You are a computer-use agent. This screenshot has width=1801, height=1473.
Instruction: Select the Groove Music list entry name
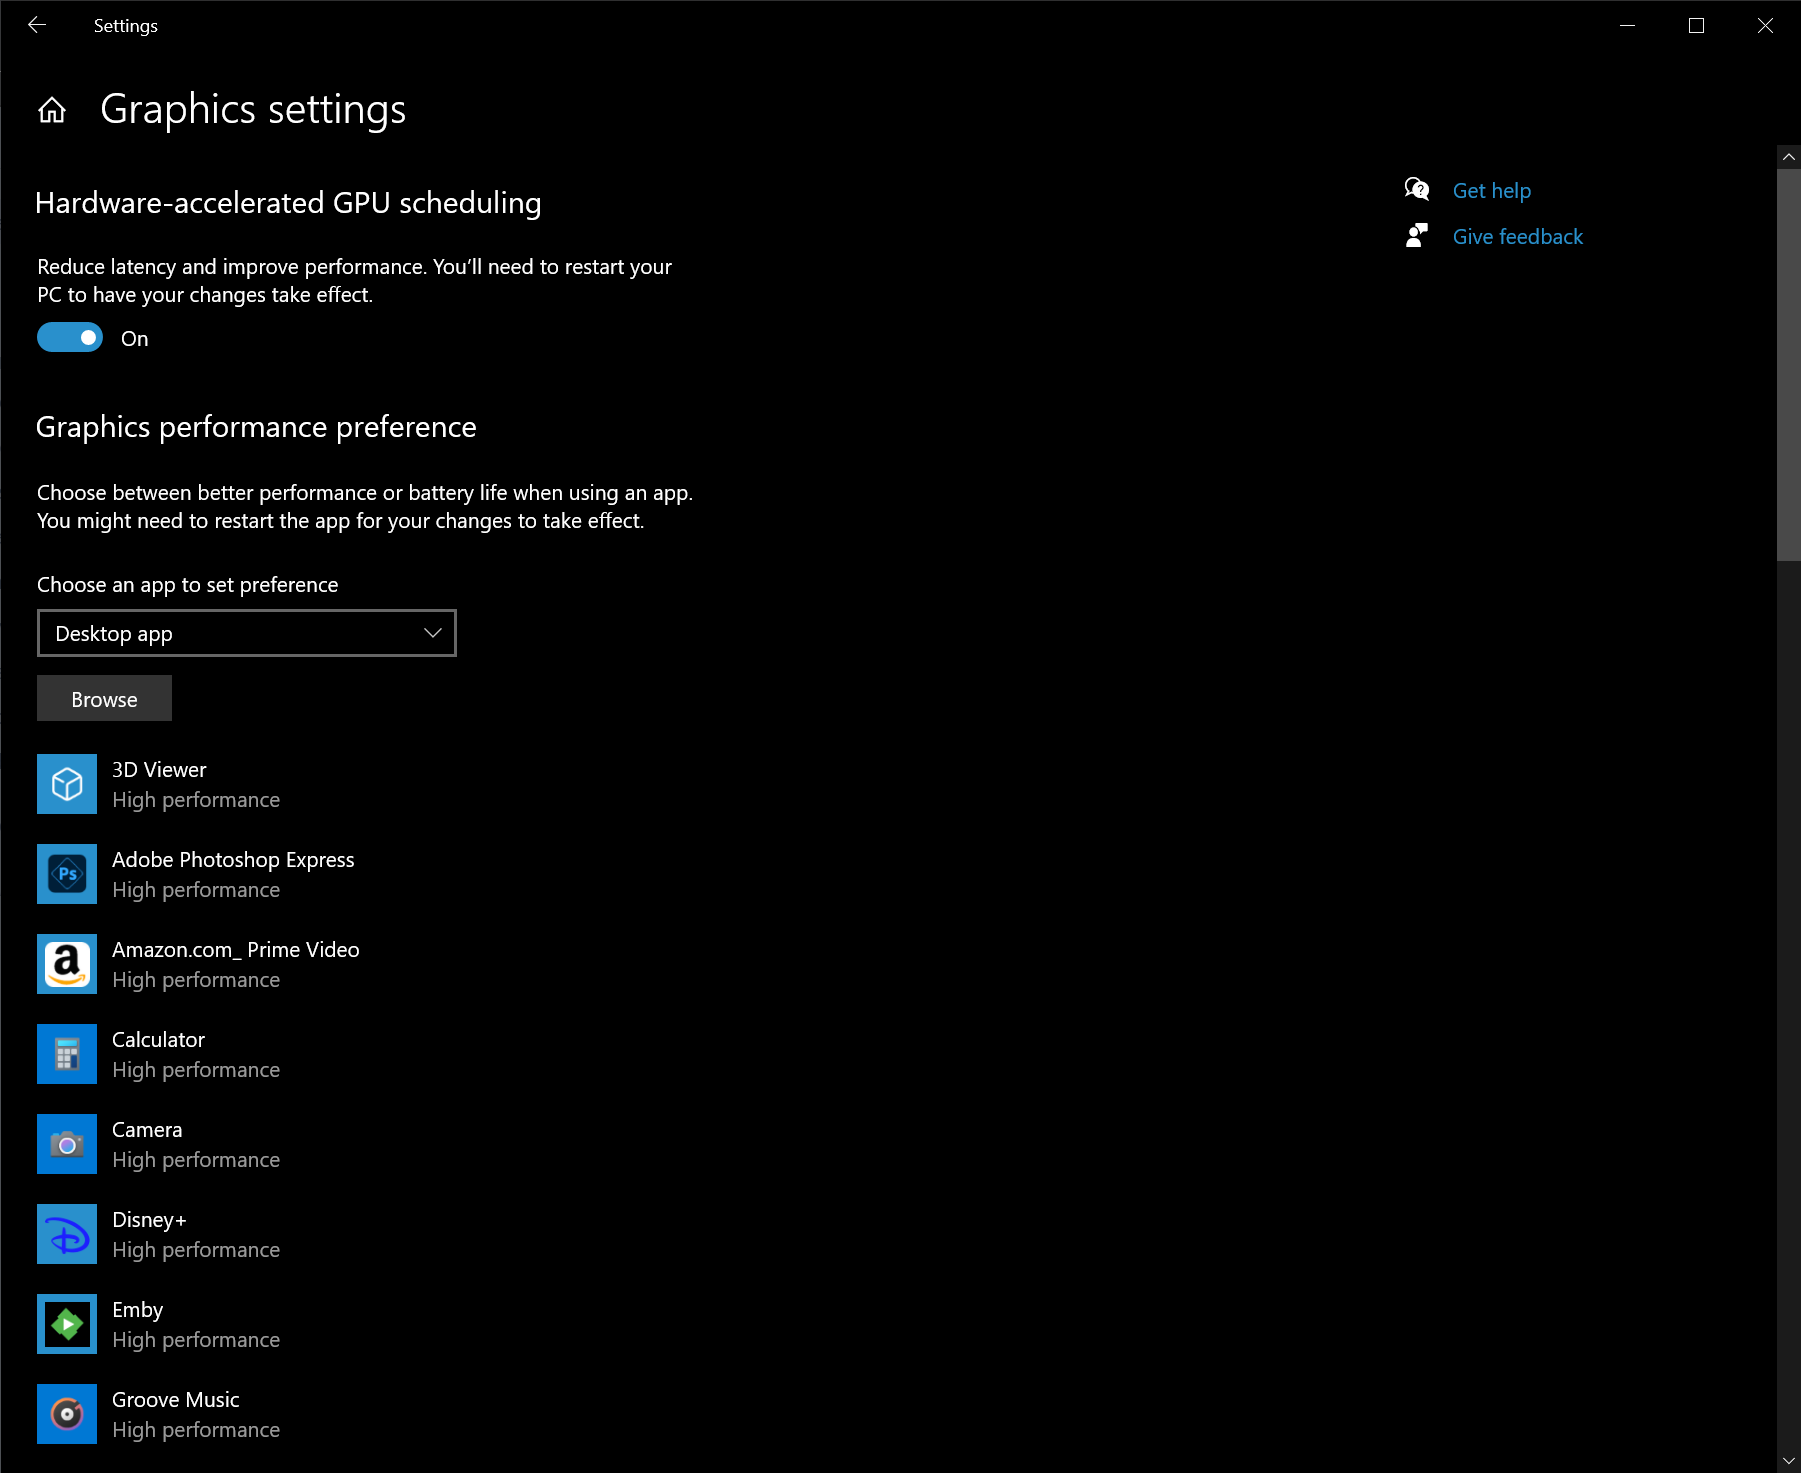tap(176, 1400)
